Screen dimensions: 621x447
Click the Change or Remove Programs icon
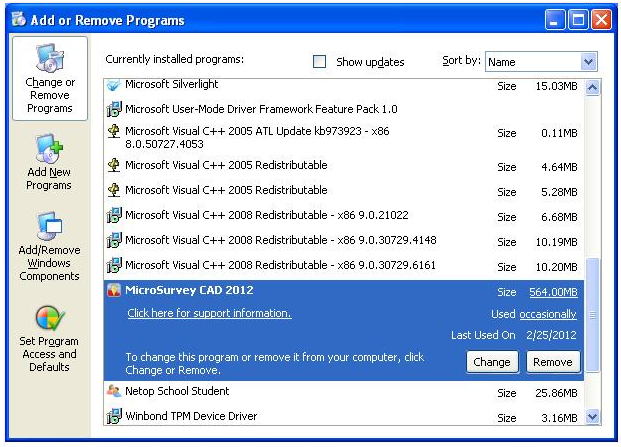(49, 58)
